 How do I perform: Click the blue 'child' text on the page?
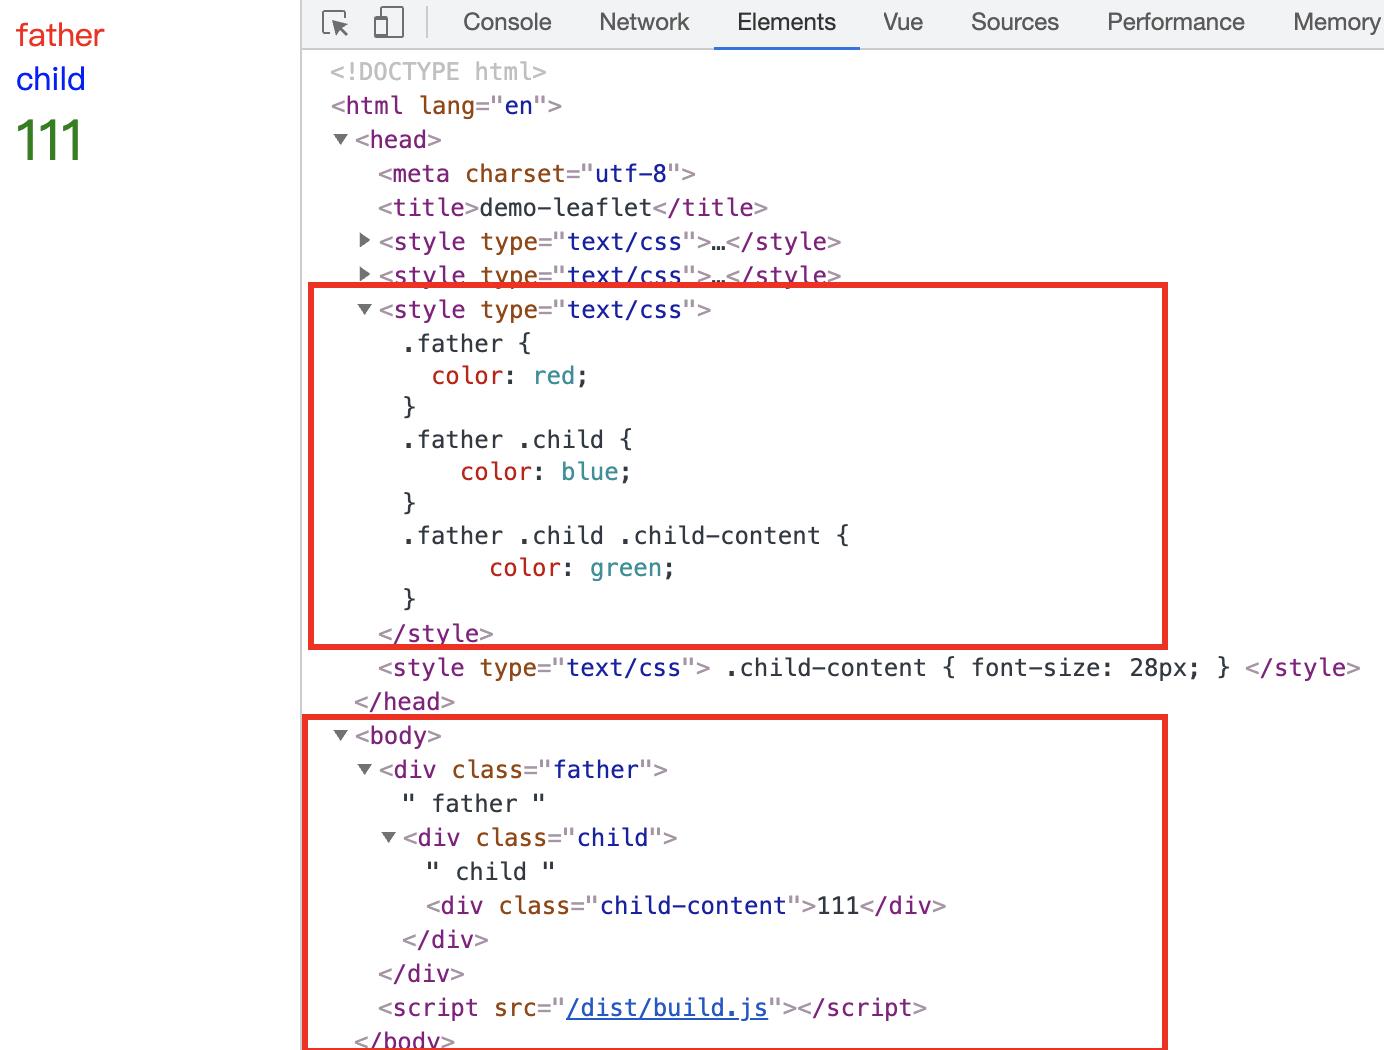point(51,79)
